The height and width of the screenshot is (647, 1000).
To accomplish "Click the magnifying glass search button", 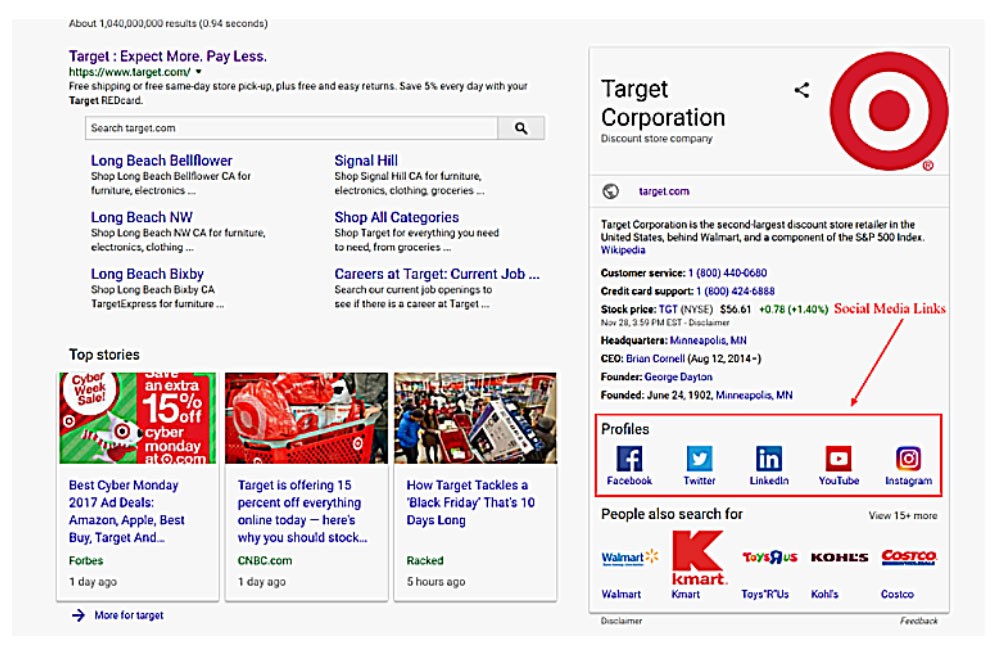I will pyautogui.click(x=521, y=128).
